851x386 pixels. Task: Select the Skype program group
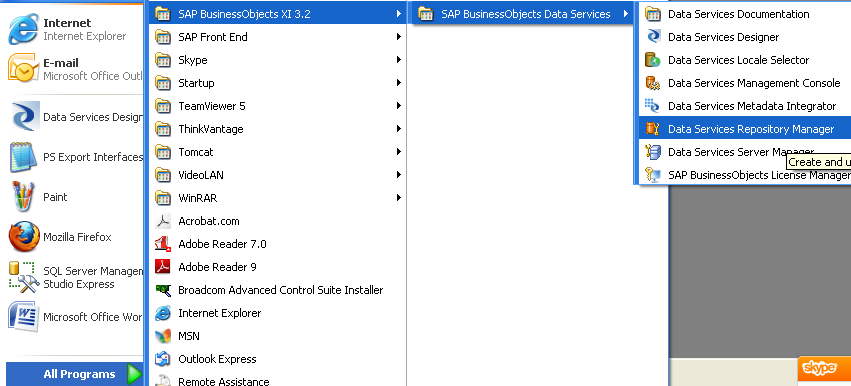point(277,60)
